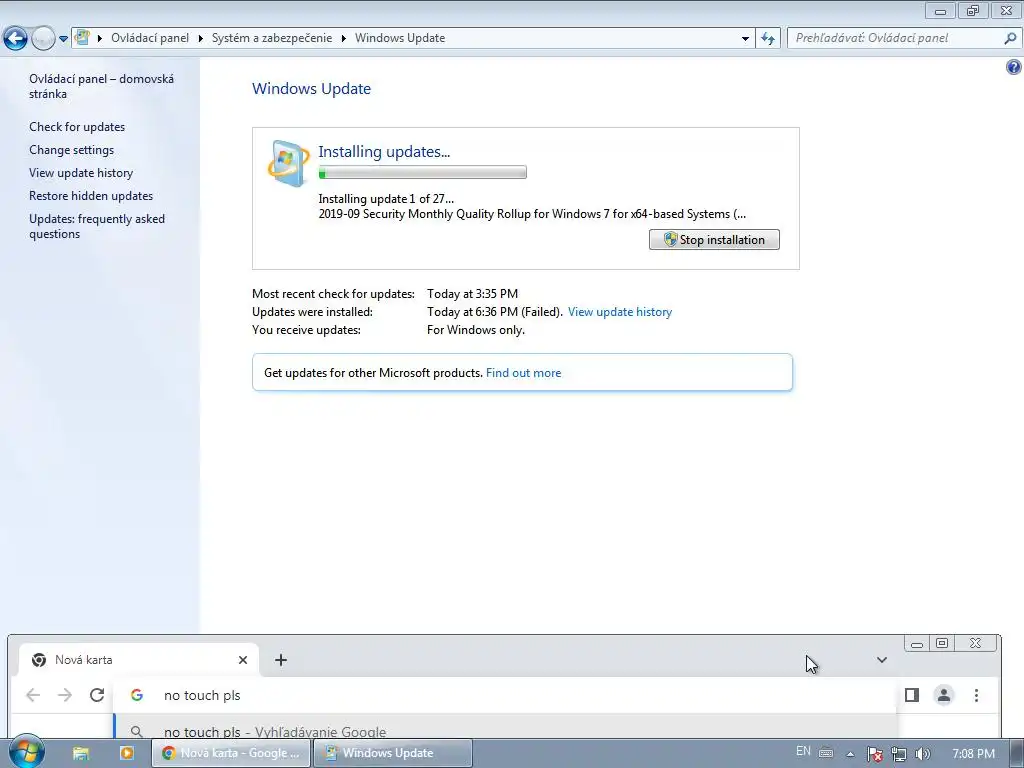Click the Windows Update shield icon
1024x768 pixels.
click(x=288, y=163)
